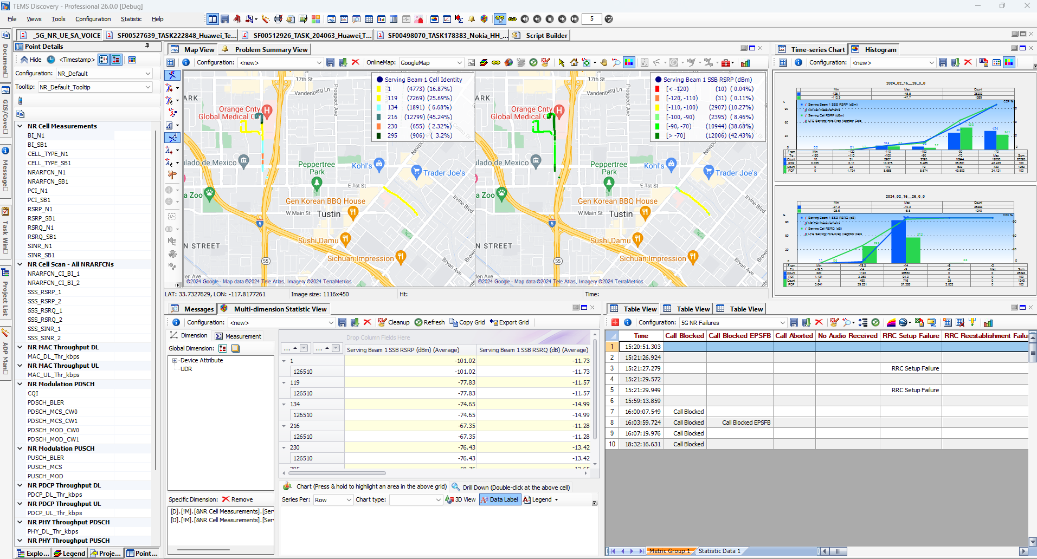This screenshot has height=559, width=1037.
Task: Switch to the Time-series Chart tab
Action: pos(811,50)
